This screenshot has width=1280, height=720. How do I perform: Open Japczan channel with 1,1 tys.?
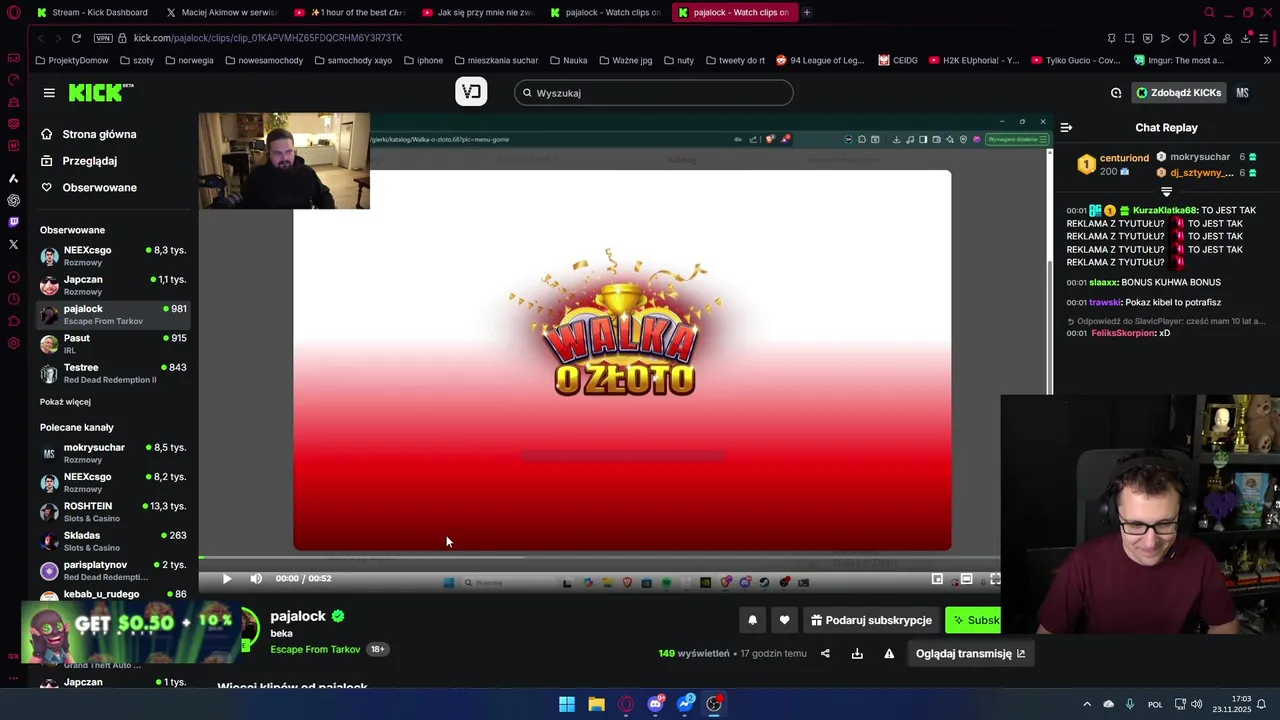pos(113,285)
